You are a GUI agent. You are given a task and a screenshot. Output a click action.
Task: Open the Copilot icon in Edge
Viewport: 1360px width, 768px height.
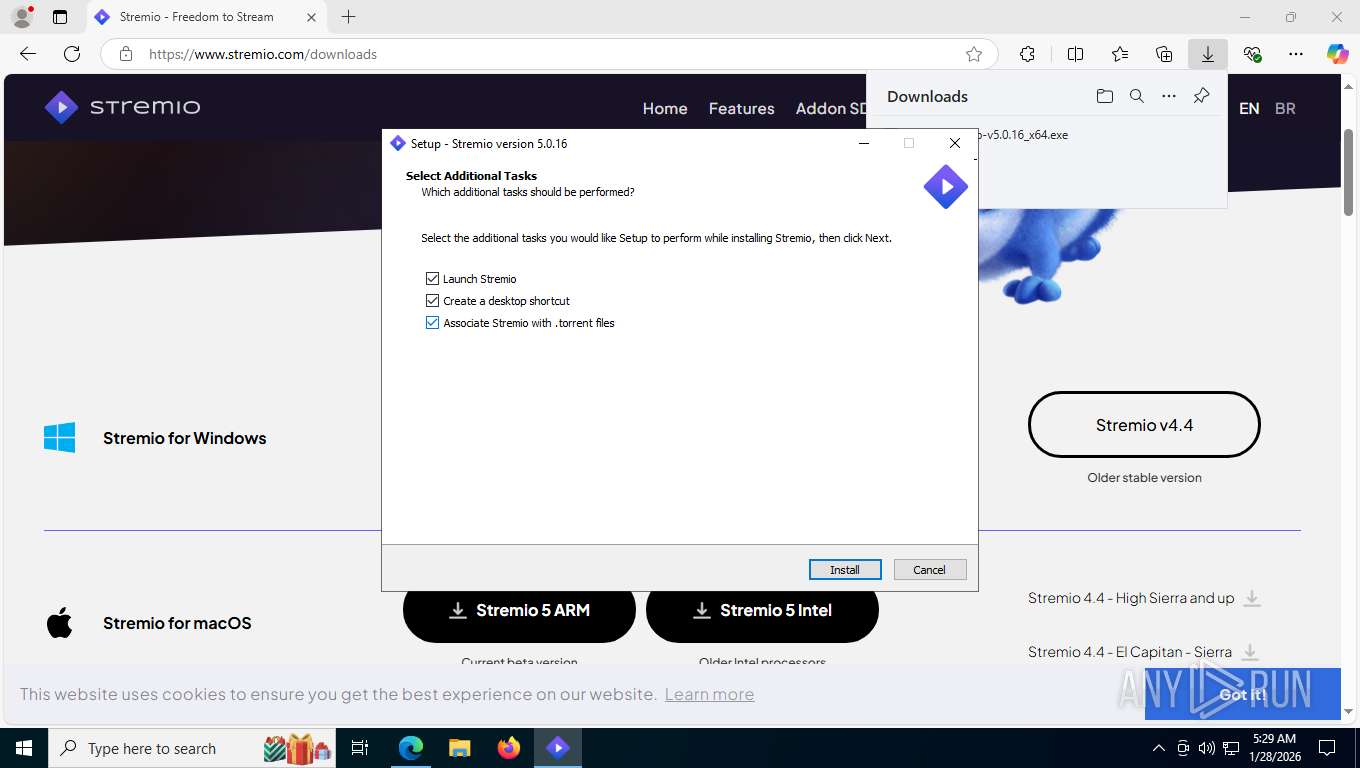tap(1338, 54)
